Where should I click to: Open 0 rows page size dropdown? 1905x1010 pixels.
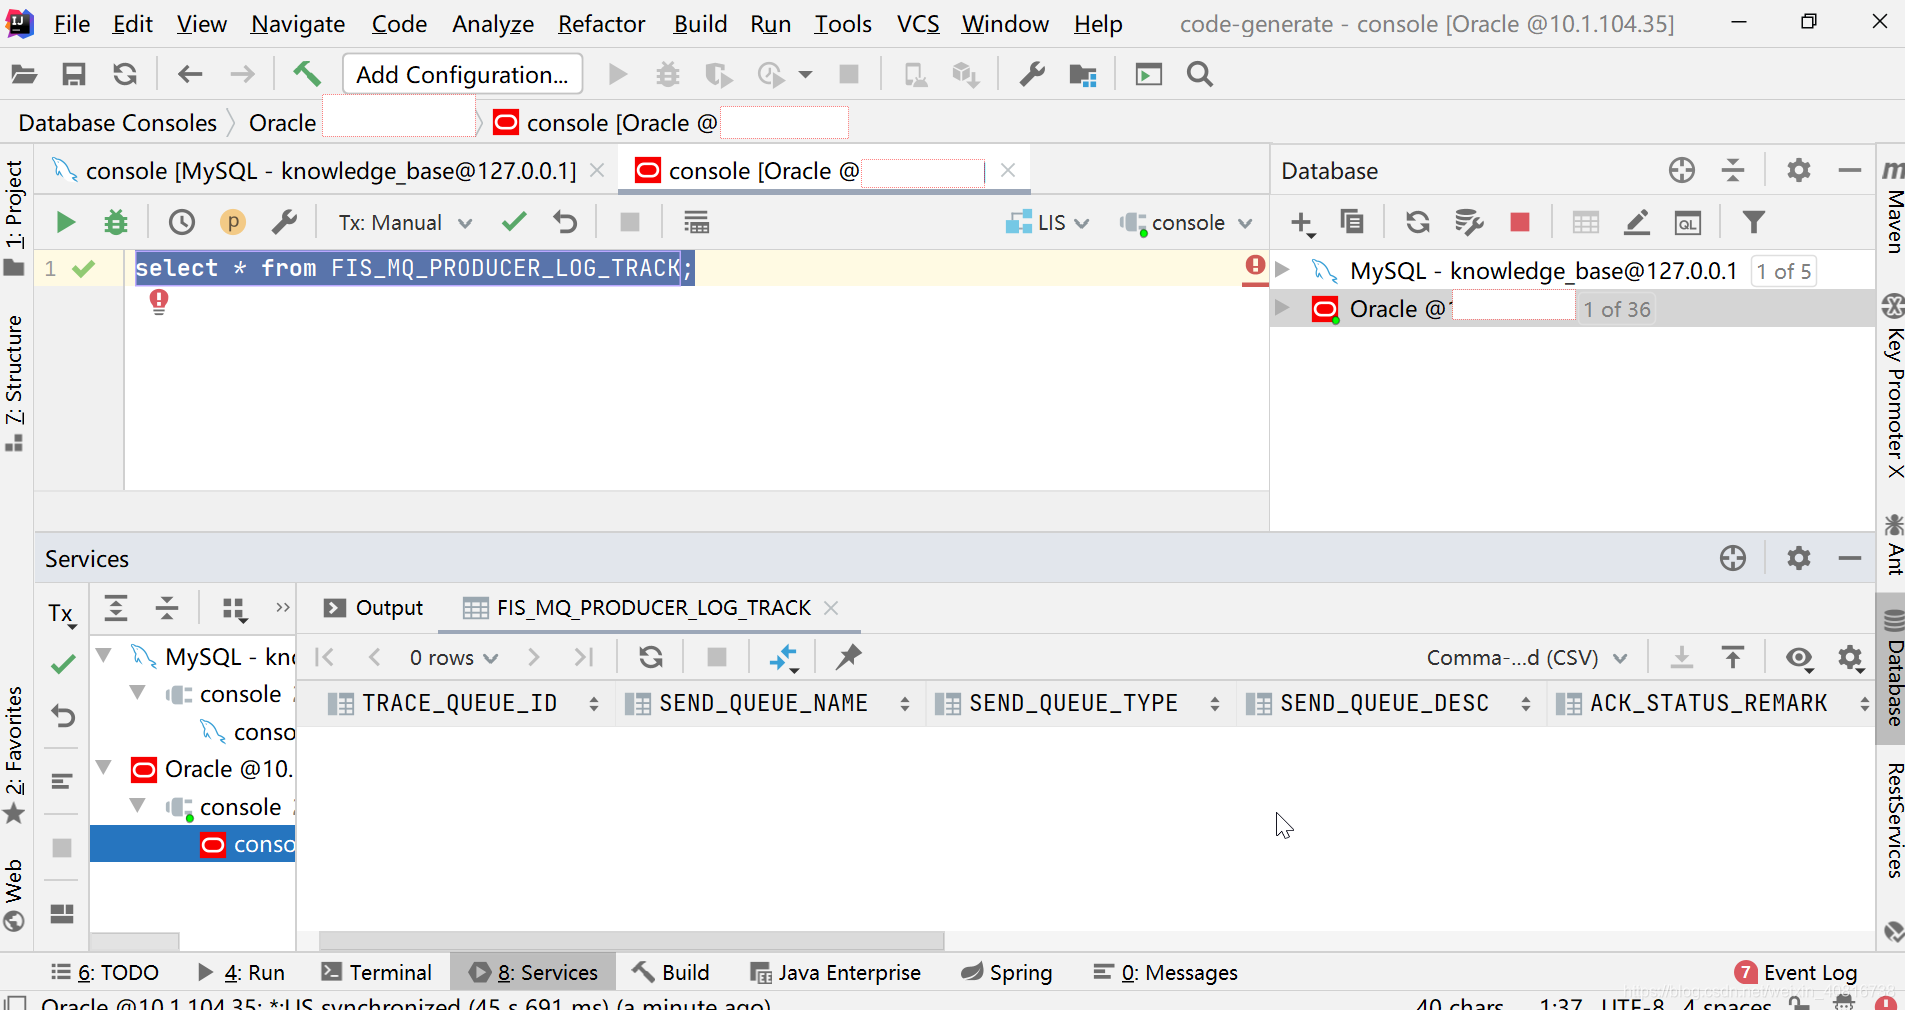tap(453, 657)
